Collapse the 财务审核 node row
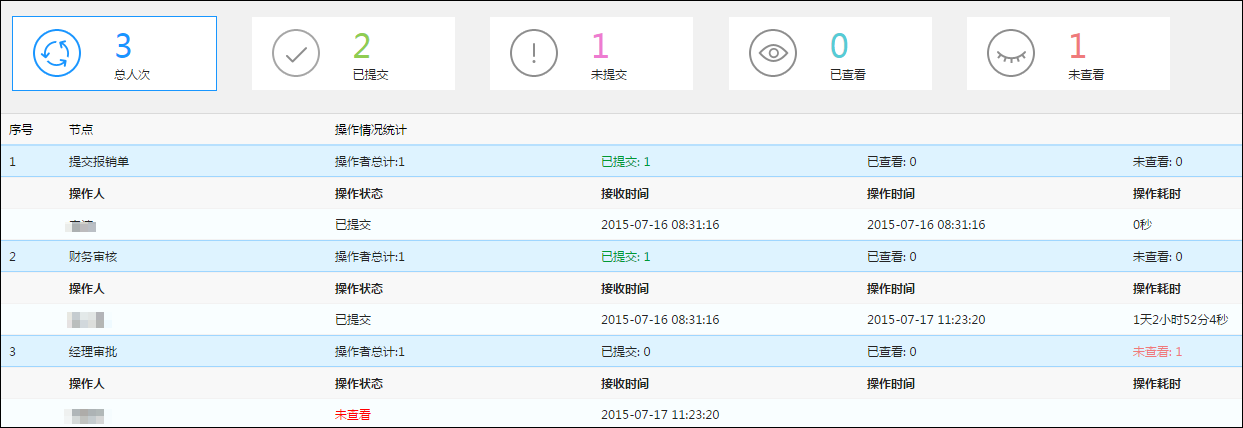Screen dimensions: 1243x428 tap(621, 256)
